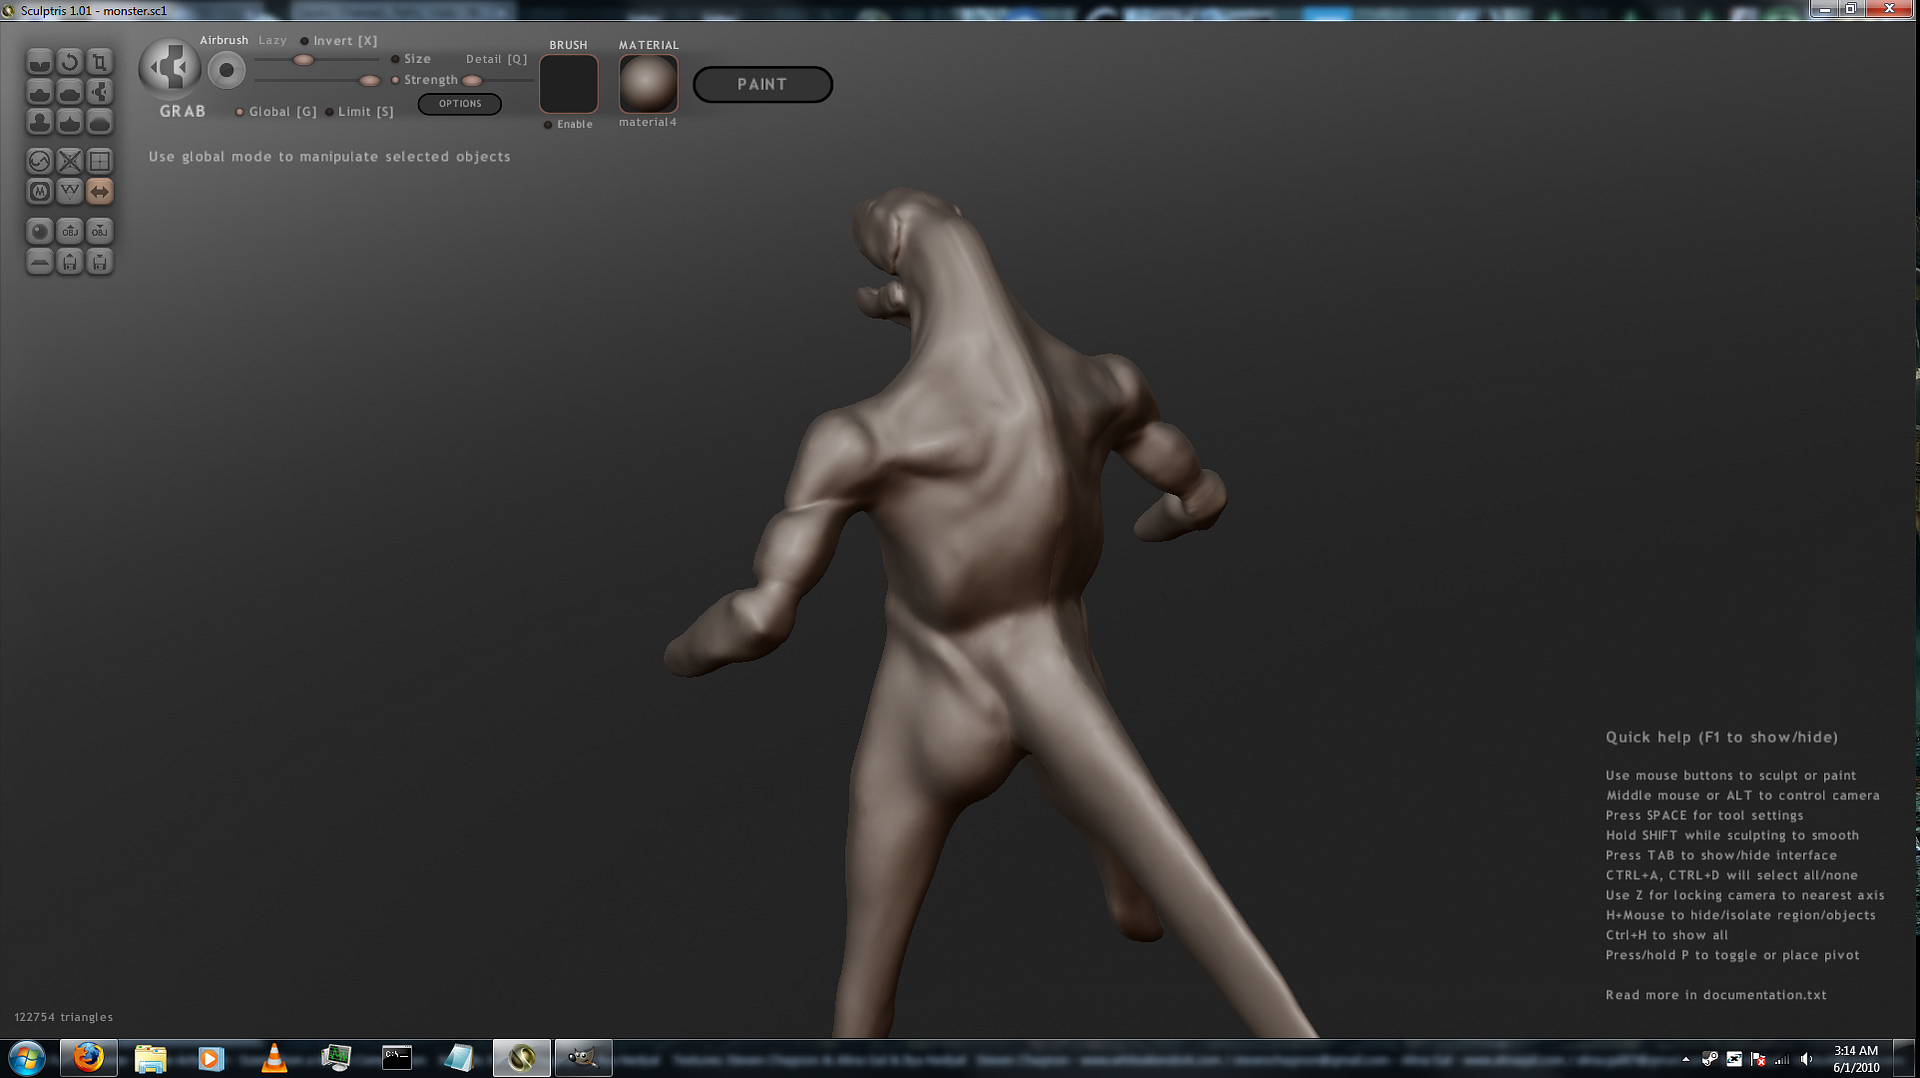Click the Open file floppy icon

[69, 261]
